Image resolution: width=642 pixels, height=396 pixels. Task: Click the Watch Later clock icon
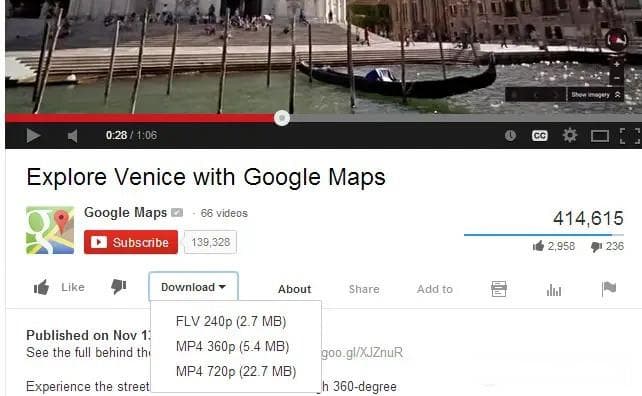tap(510, 136)
